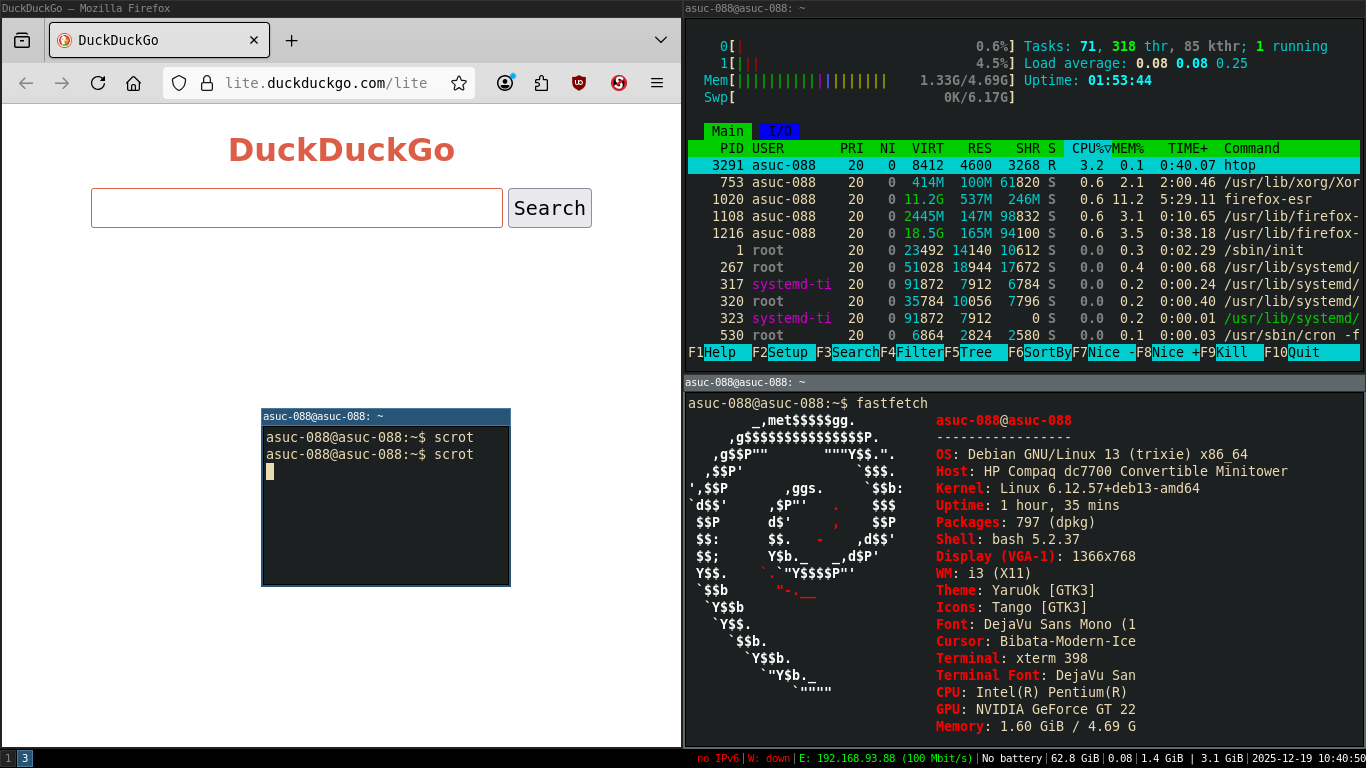Switch to workspace 1 in i3 bar

tap(8, 758)
